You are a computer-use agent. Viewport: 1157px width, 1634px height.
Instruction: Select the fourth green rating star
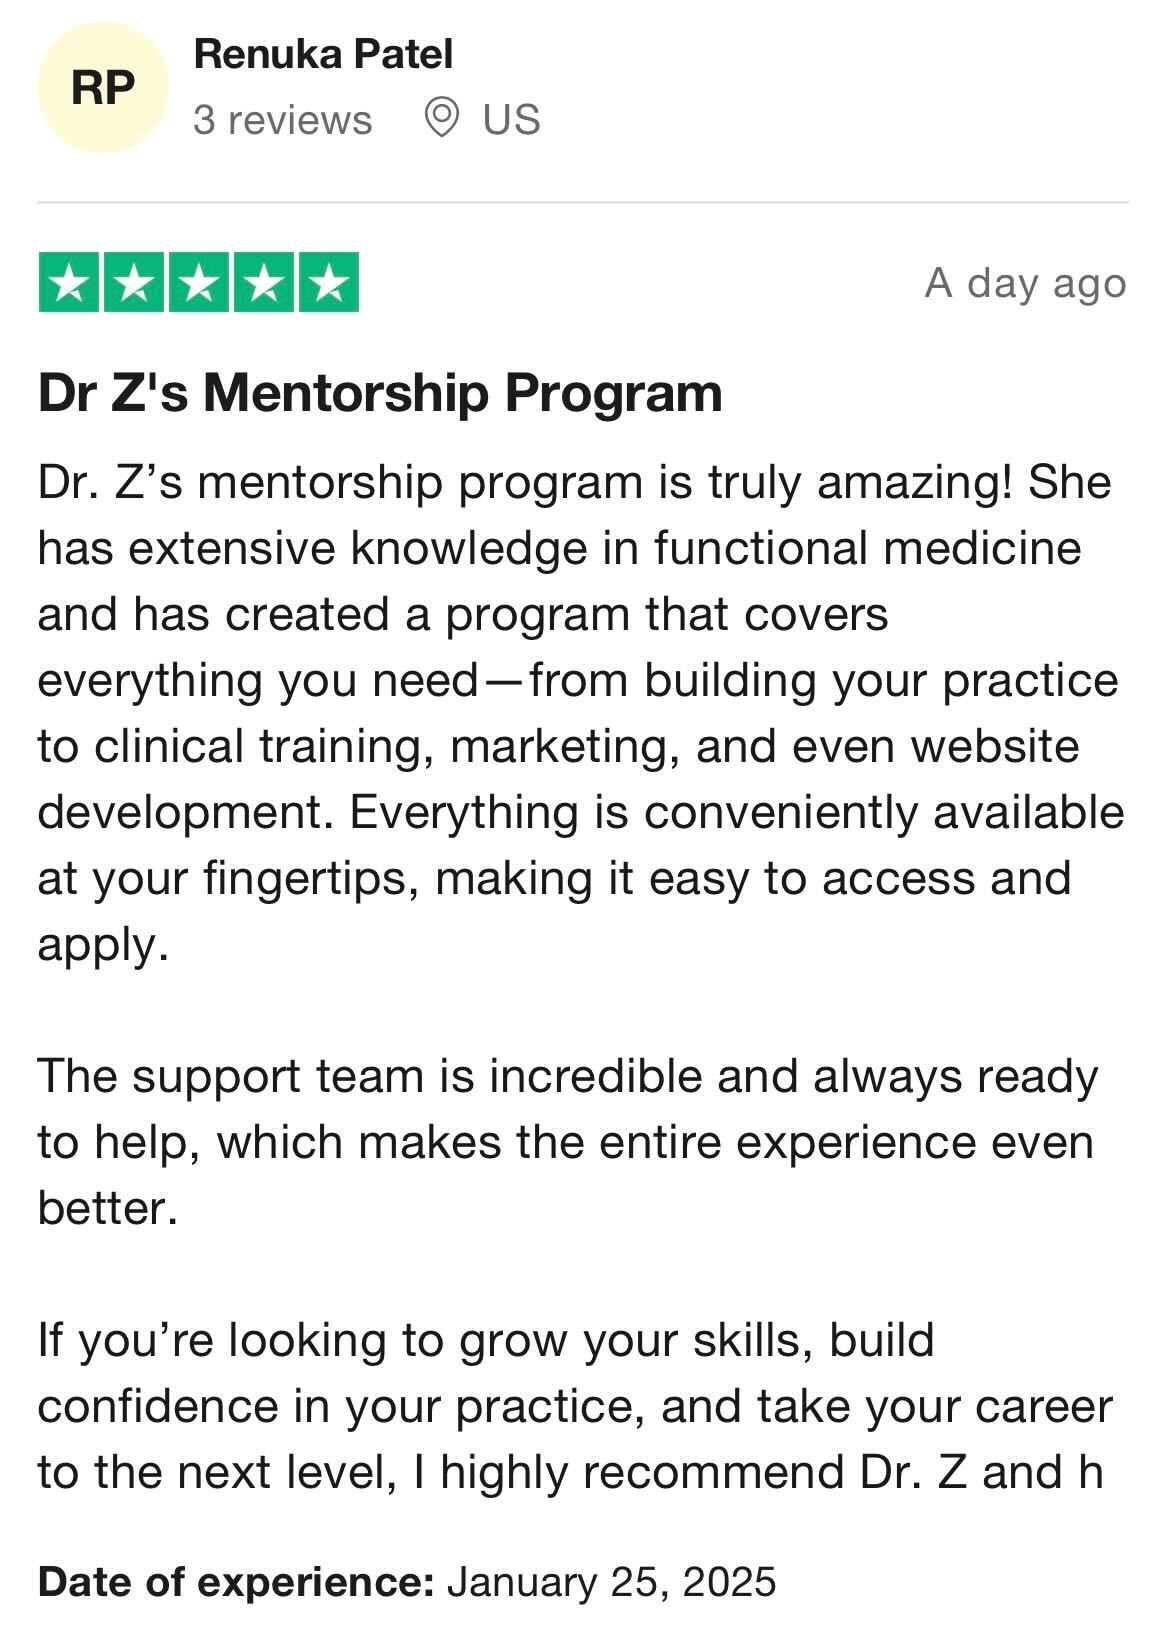point(264,283)
